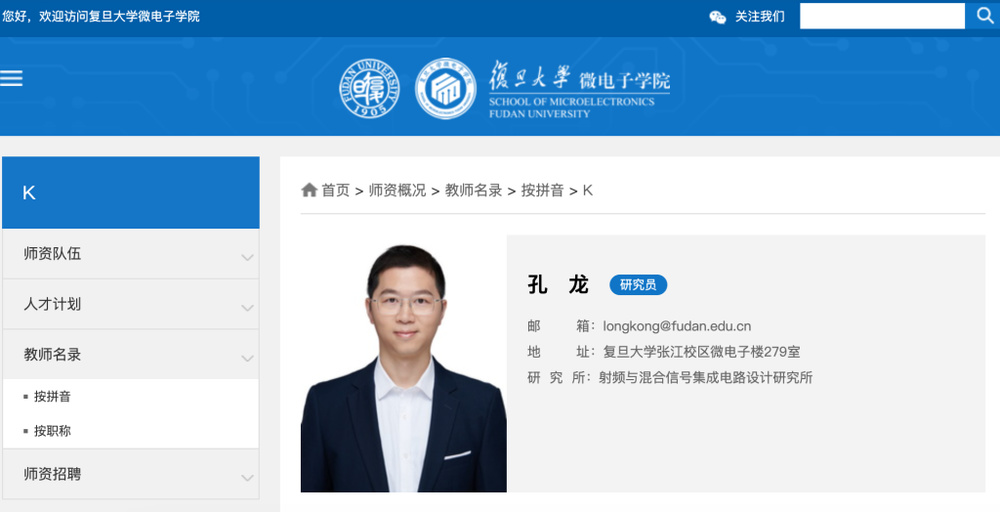
Task: Click the 研究员 title badge
Action: (638, 285)
